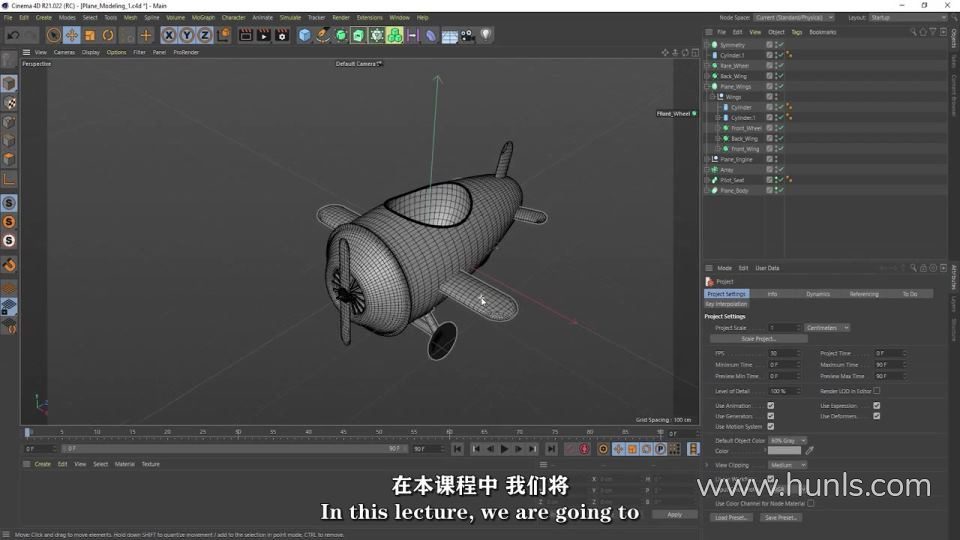Add a light object
960x540 pixels.
click(486, 36)
